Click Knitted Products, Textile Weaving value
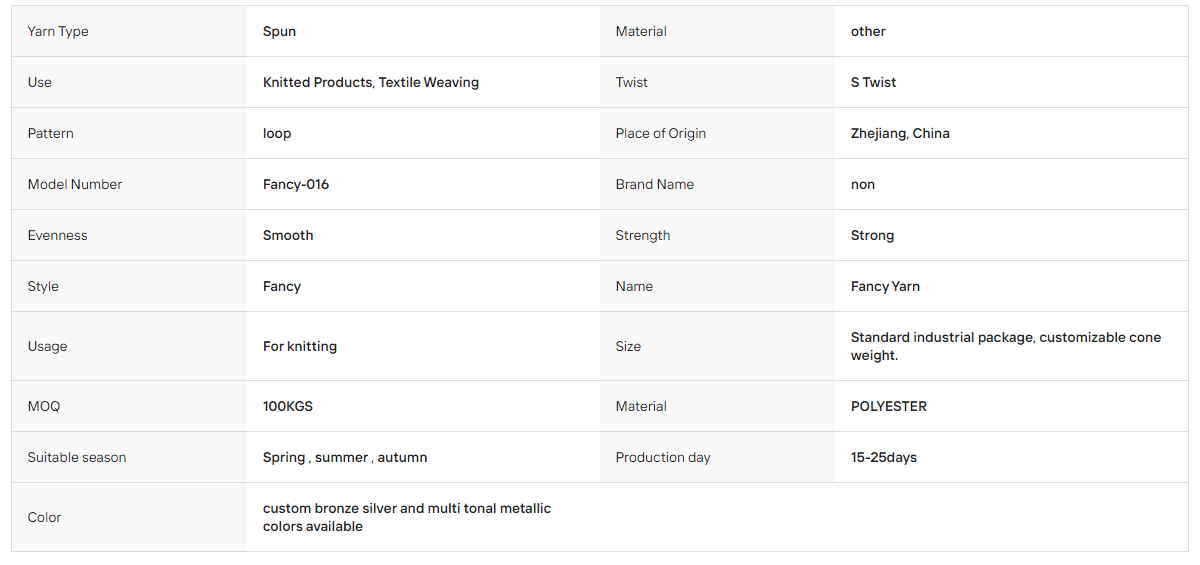Image resolution: width=1200 pixels, height=565 pixels. (x=371, y=82)
